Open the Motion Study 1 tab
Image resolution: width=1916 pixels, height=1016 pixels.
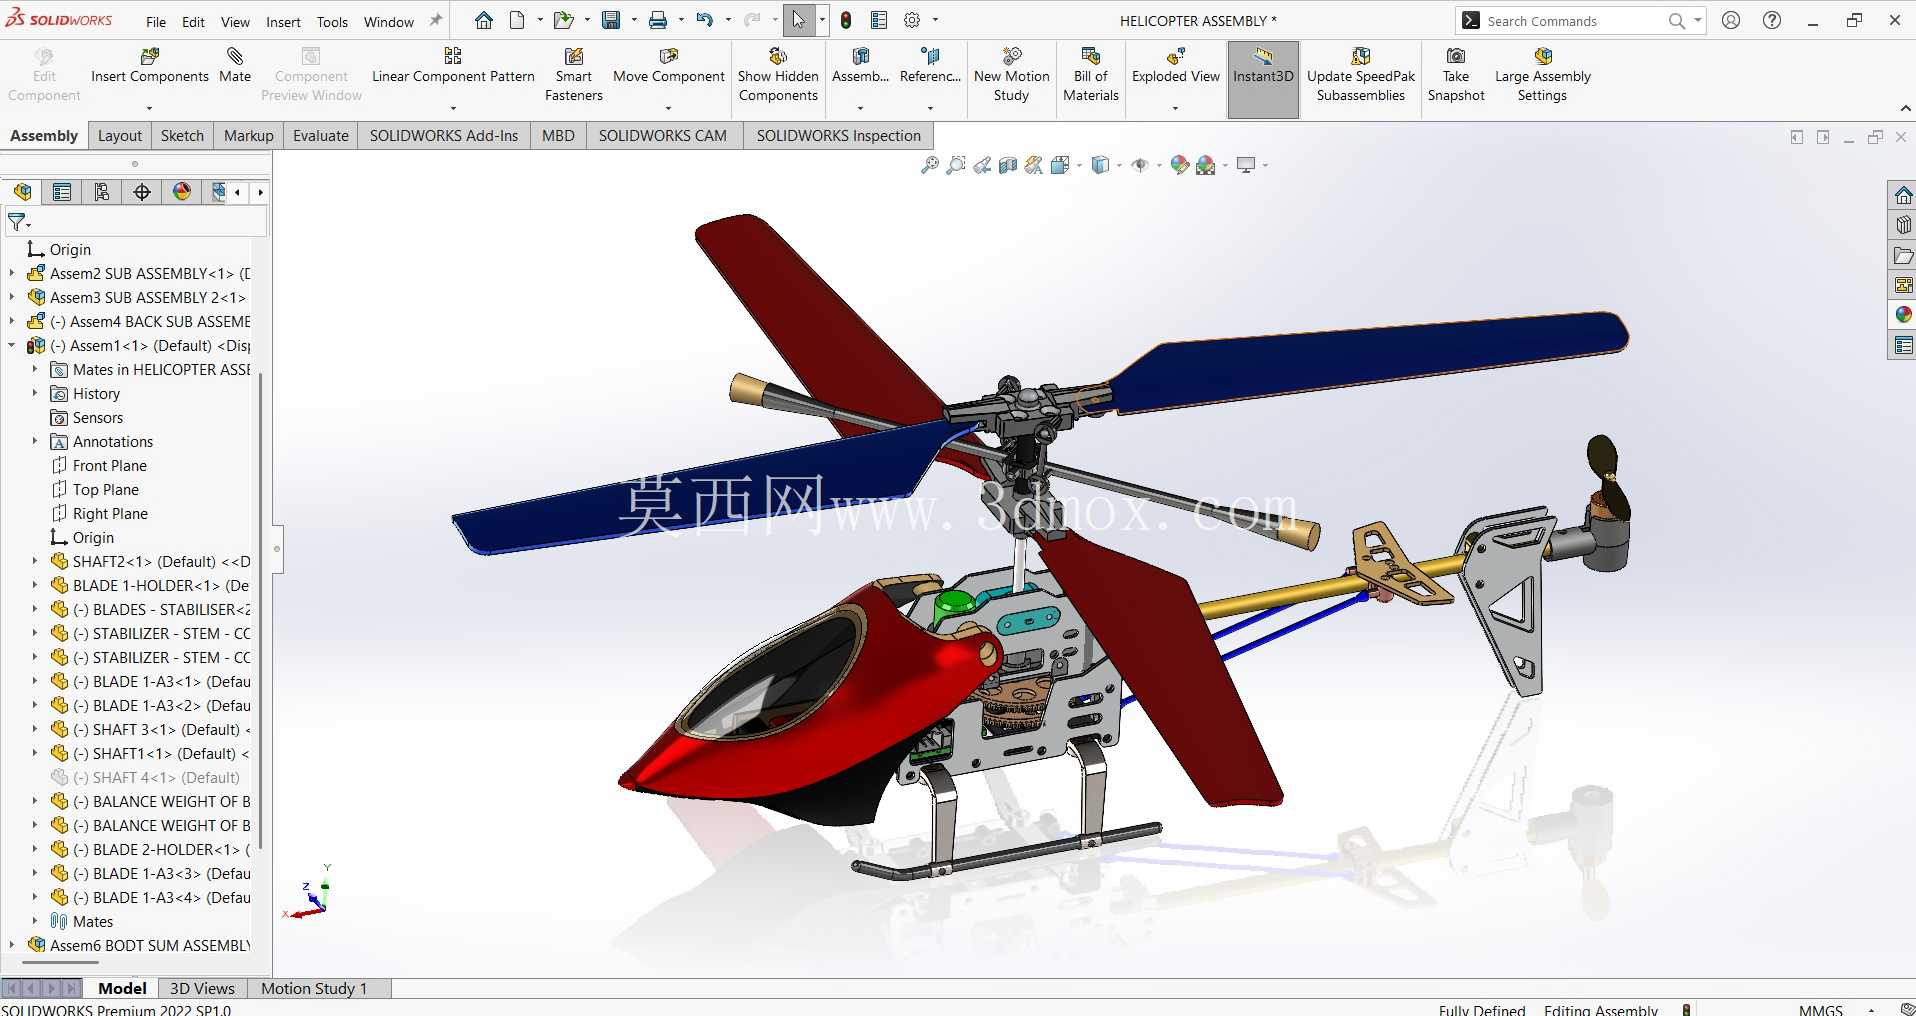314,988
